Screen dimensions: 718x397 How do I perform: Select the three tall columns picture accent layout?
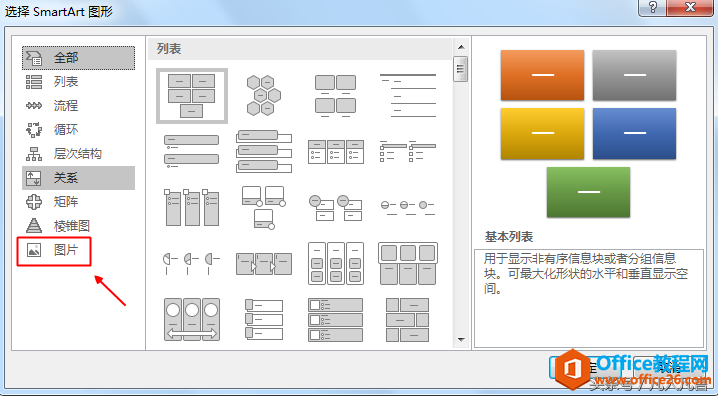click(192, 207)
